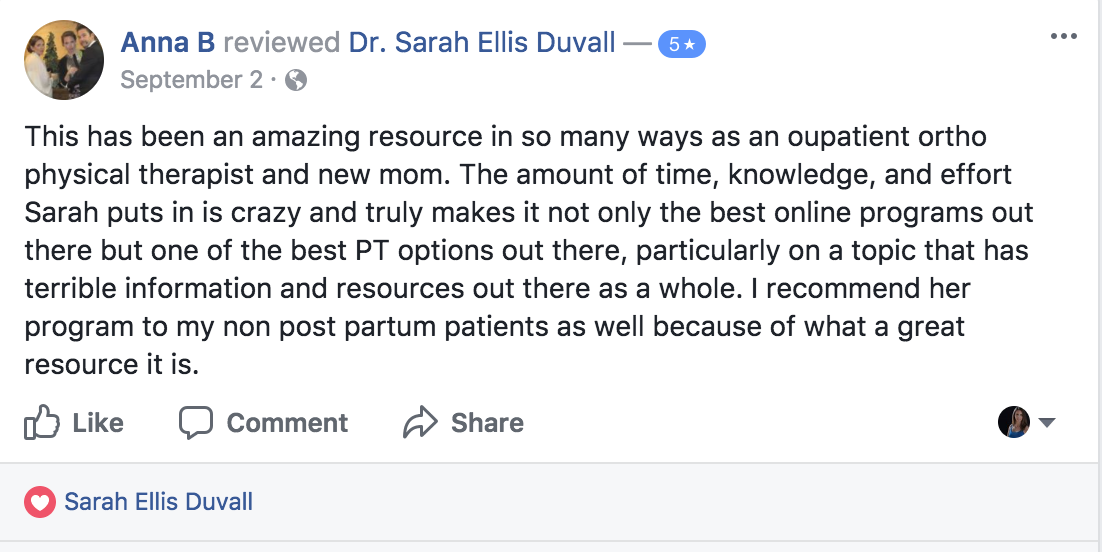Viewport: 1102px width, 552px height.
Task: Click the small commenting-as profile avatar
Action: pyautogui.click(x=1013, y=422)
